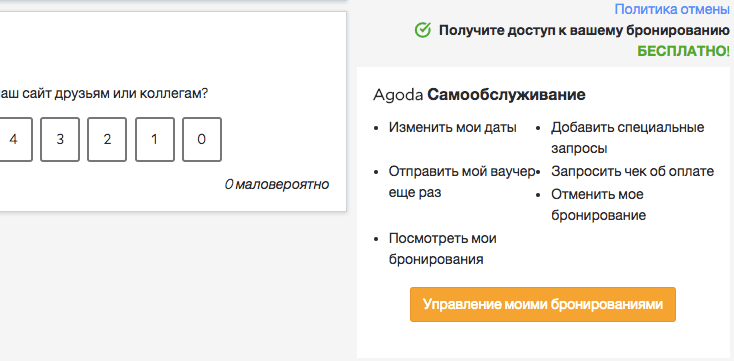Click the БЕСПЛАТНО! green label
The width and height of the screenshot is (734, 361).
[683, 51]
